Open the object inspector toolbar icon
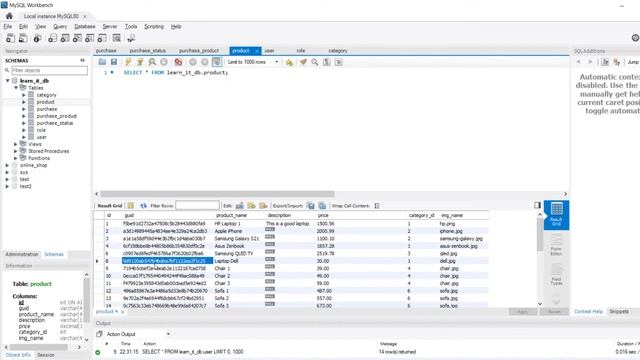The image size is (640, 360). coord(37,38)
